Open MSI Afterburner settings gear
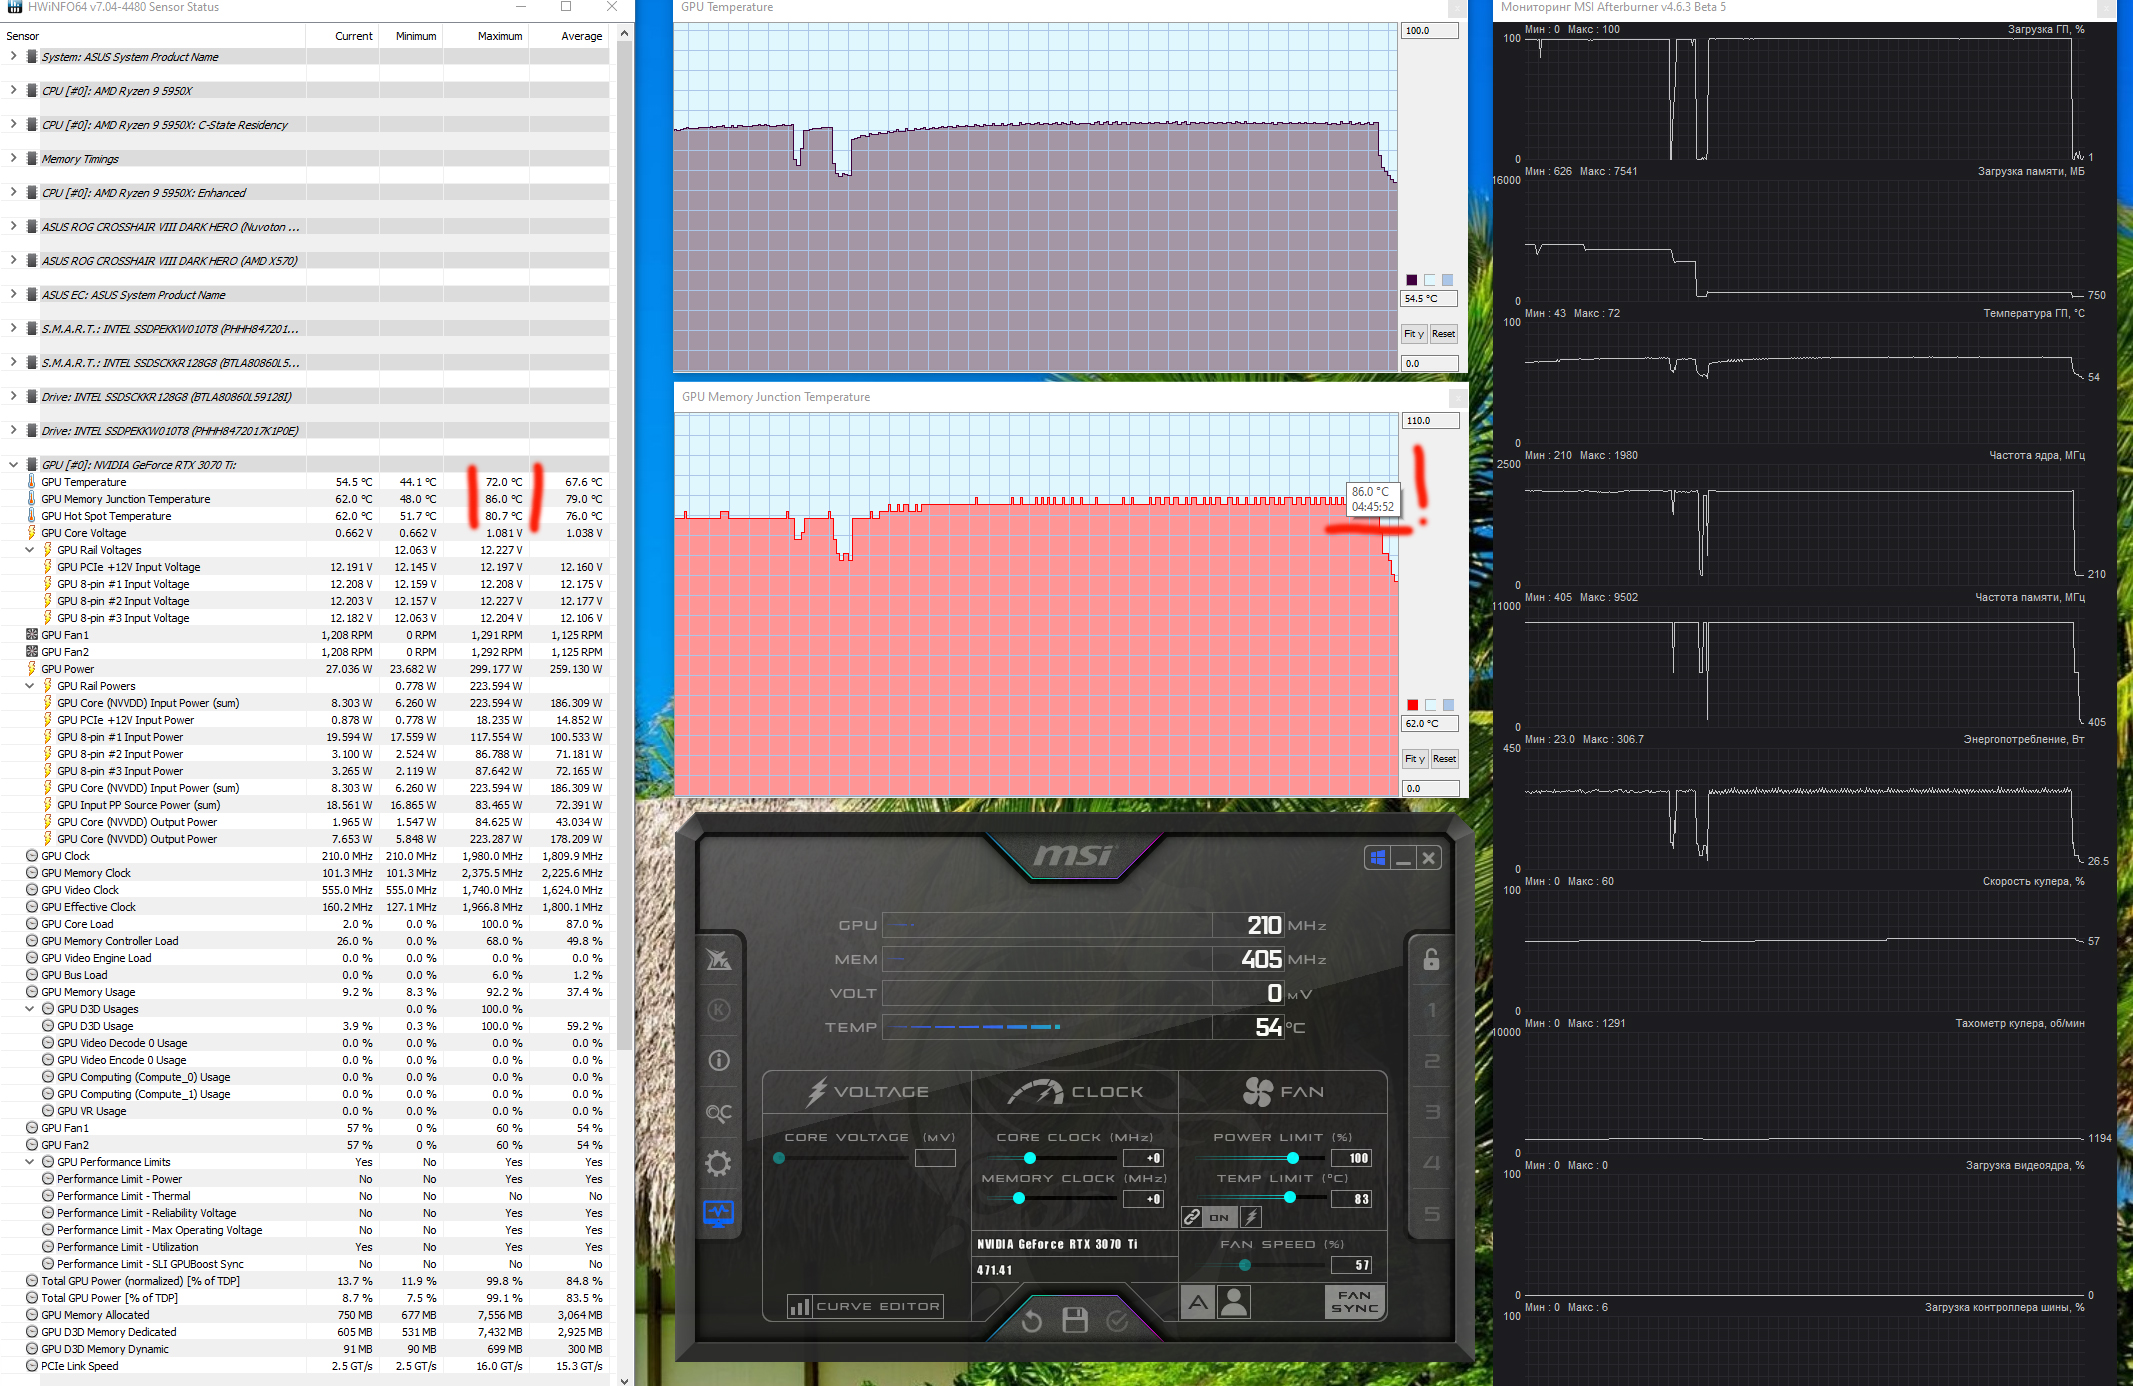Image resolution: width=2133 pixels, height=1386 pixels. tap(718, 1163)
